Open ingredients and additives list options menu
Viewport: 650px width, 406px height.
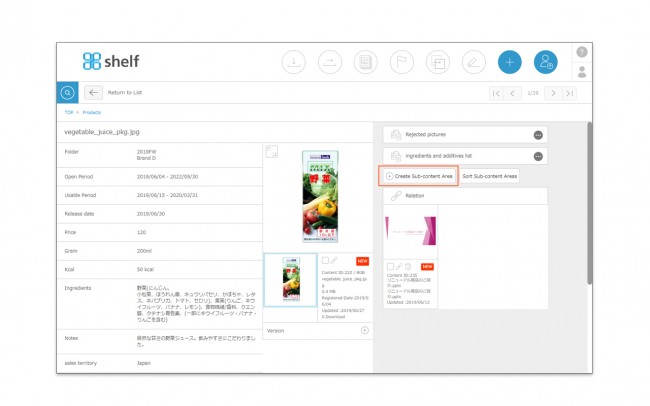coord(538,156)
